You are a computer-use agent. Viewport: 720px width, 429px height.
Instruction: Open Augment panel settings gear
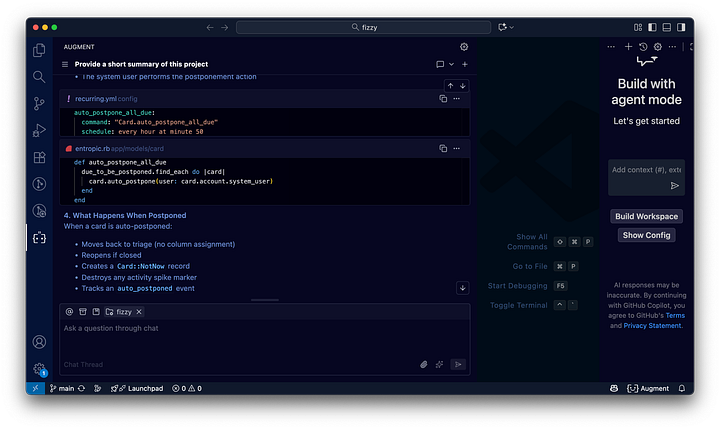click(464, 47)
